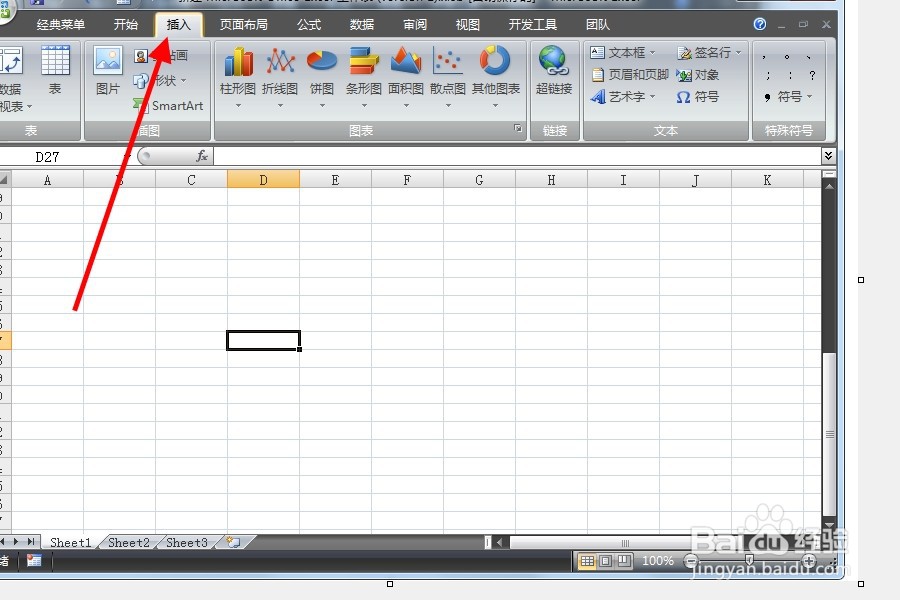Insert a 条形图 bar chart
The width and height of the screenshot is (900, 600).
[x=364, y=76]
